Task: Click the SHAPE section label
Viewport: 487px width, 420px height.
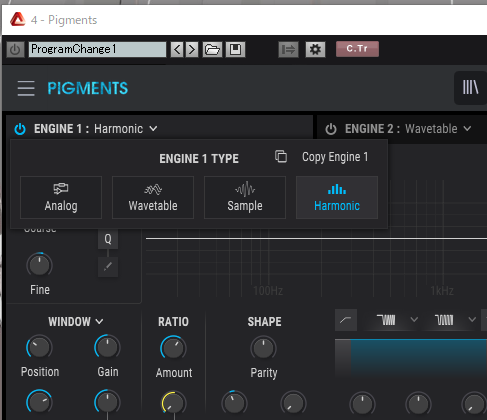Action: pyautogui.click(x=264, y=322)
